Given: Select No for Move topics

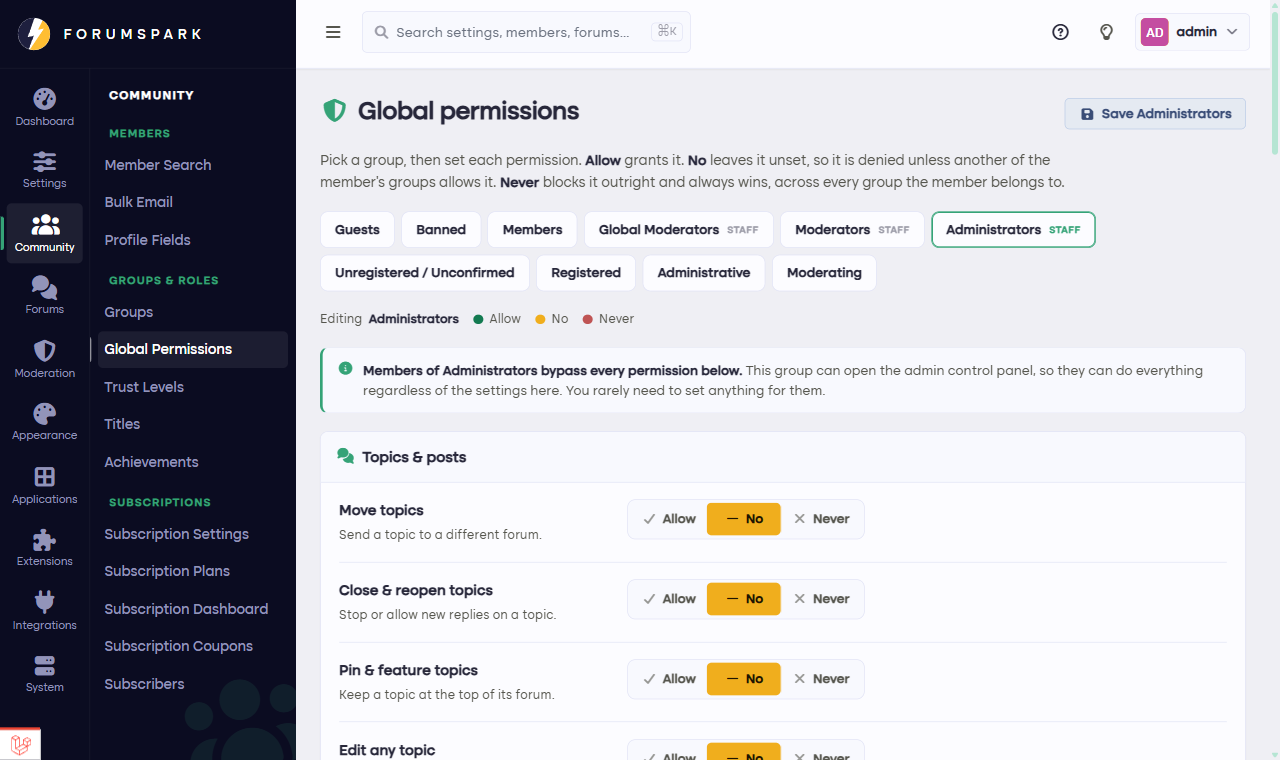Looking at the screenshot, I should point(744,519).
